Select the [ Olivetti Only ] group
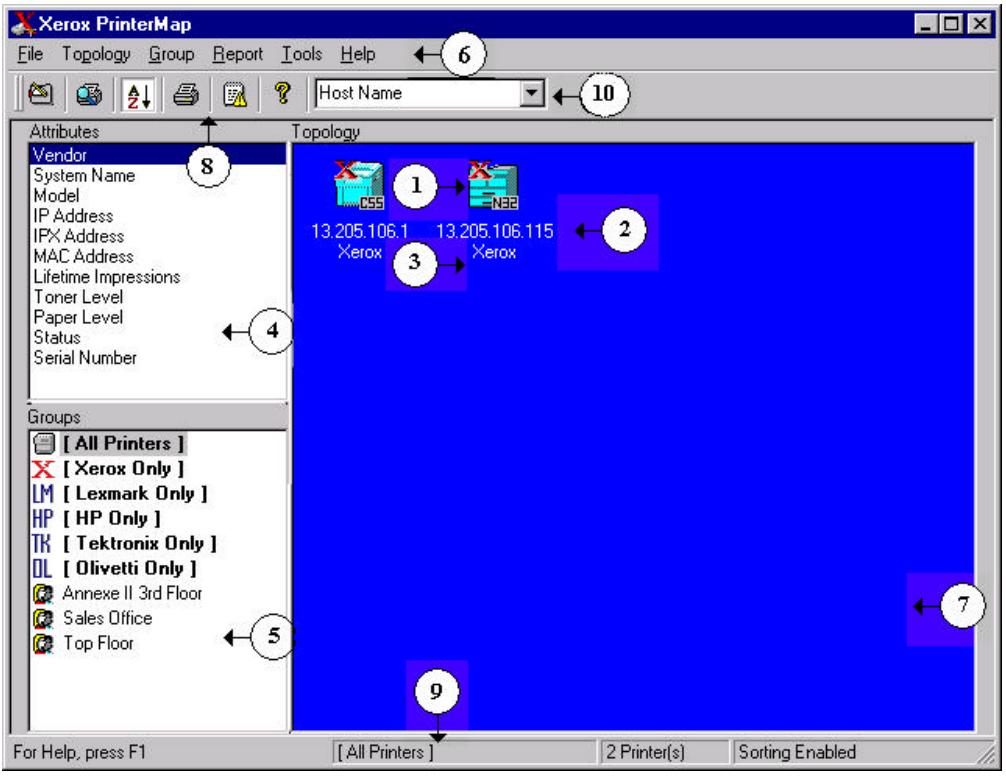 [x=130, y=568]
